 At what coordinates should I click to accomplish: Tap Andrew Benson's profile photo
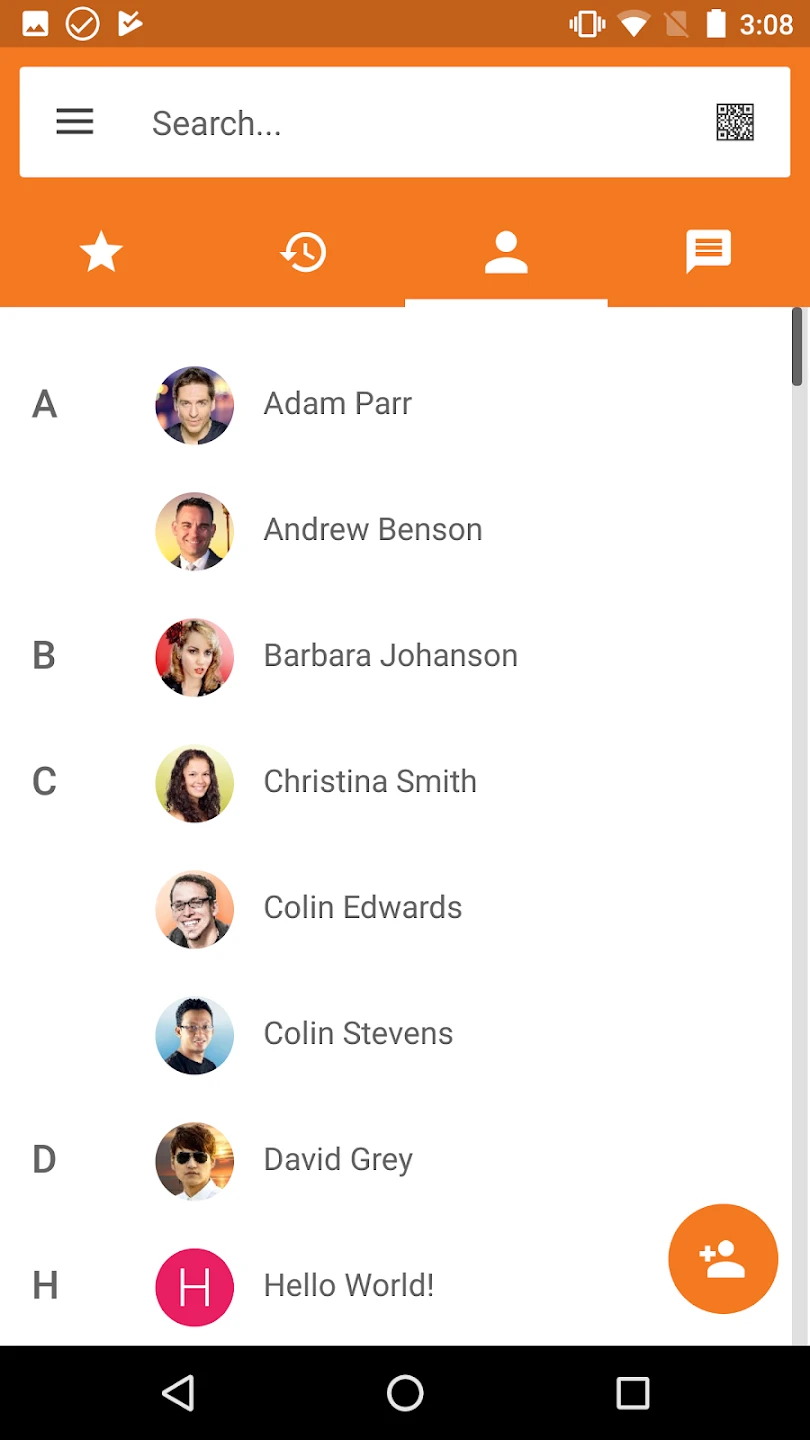[195, 530]
